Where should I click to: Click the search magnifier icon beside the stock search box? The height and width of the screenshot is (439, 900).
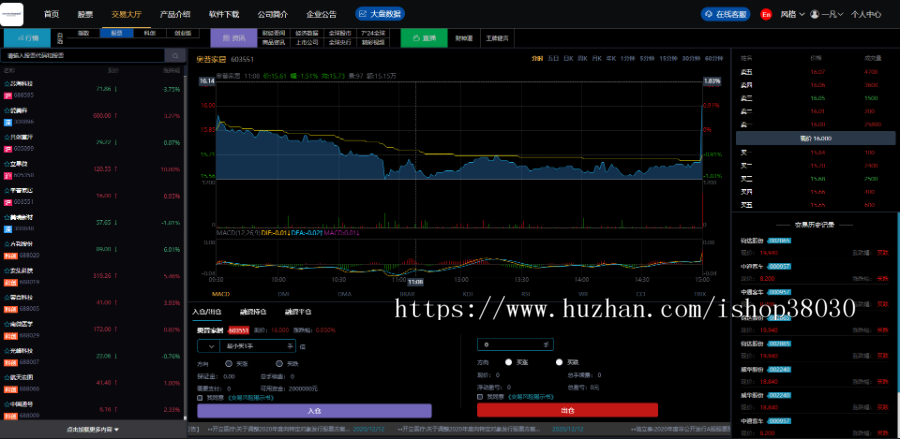174,56
